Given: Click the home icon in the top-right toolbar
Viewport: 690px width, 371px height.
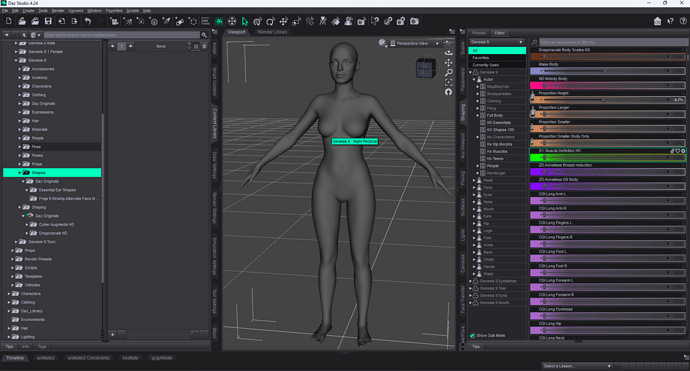Looking at the screenshot, I should [x=657, y=21].
